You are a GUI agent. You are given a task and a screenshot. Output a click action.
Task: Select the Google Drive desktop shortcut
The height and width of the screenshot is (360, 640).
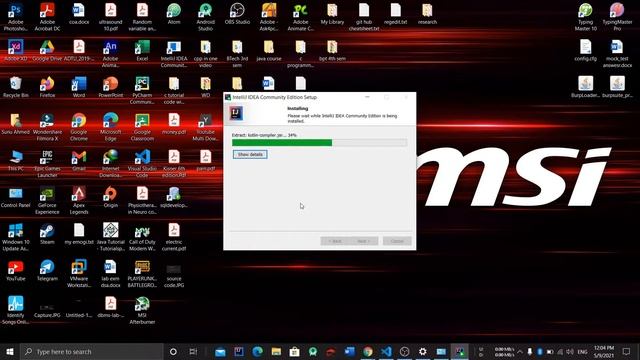point(47,50)
